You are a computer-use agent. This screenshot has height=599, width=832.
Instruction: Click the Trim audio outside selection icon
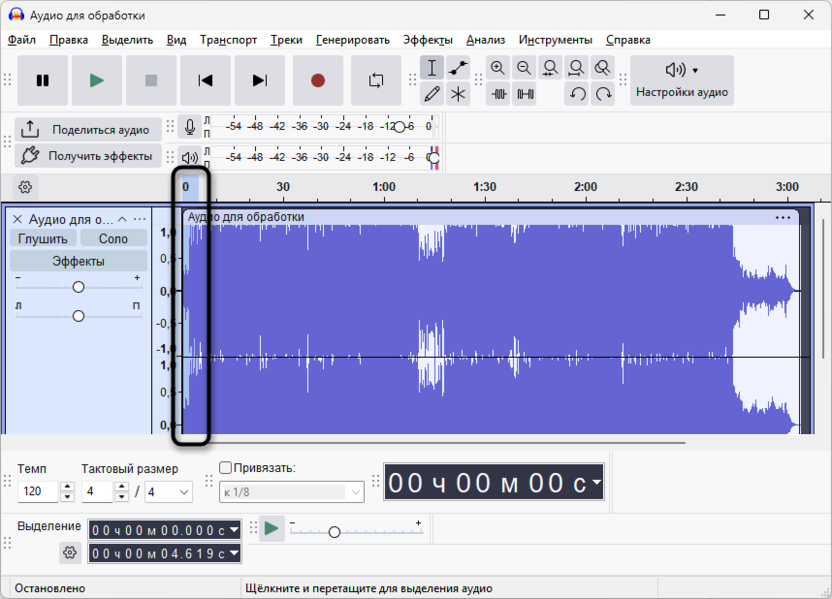[498, 94]
